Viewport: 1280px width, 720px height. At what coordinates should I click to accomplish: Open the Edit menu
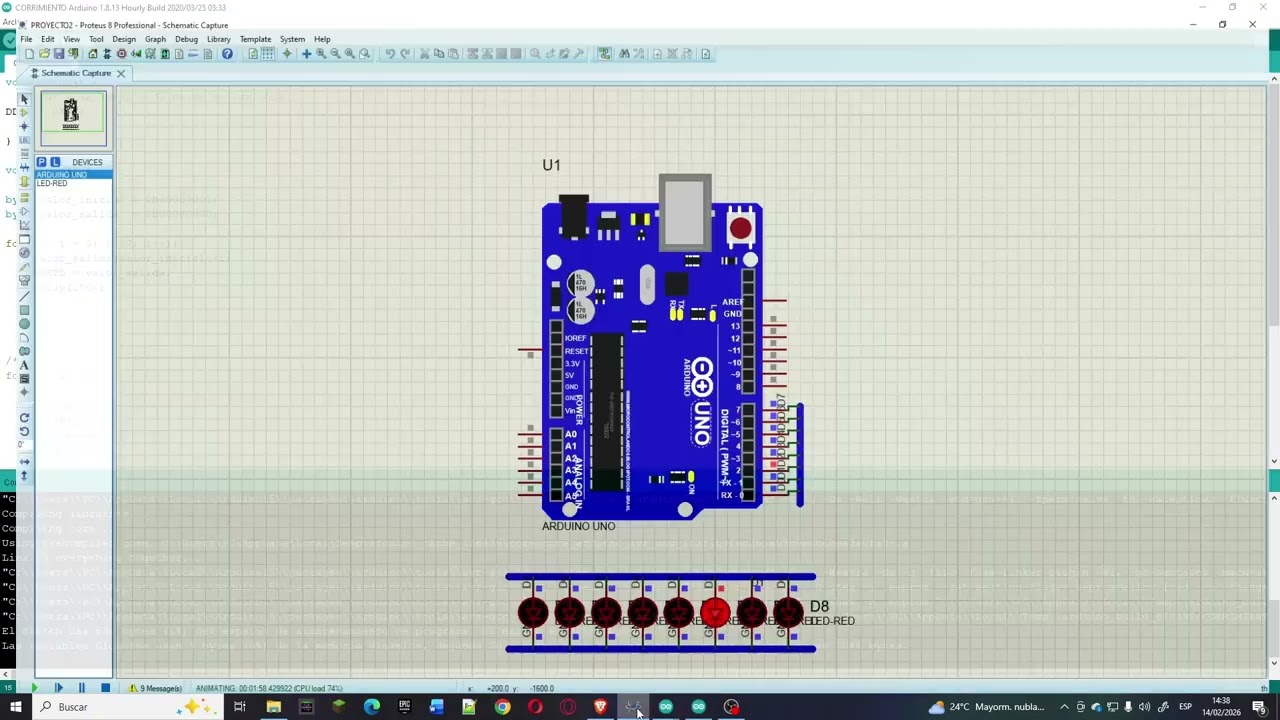(47, 39)
